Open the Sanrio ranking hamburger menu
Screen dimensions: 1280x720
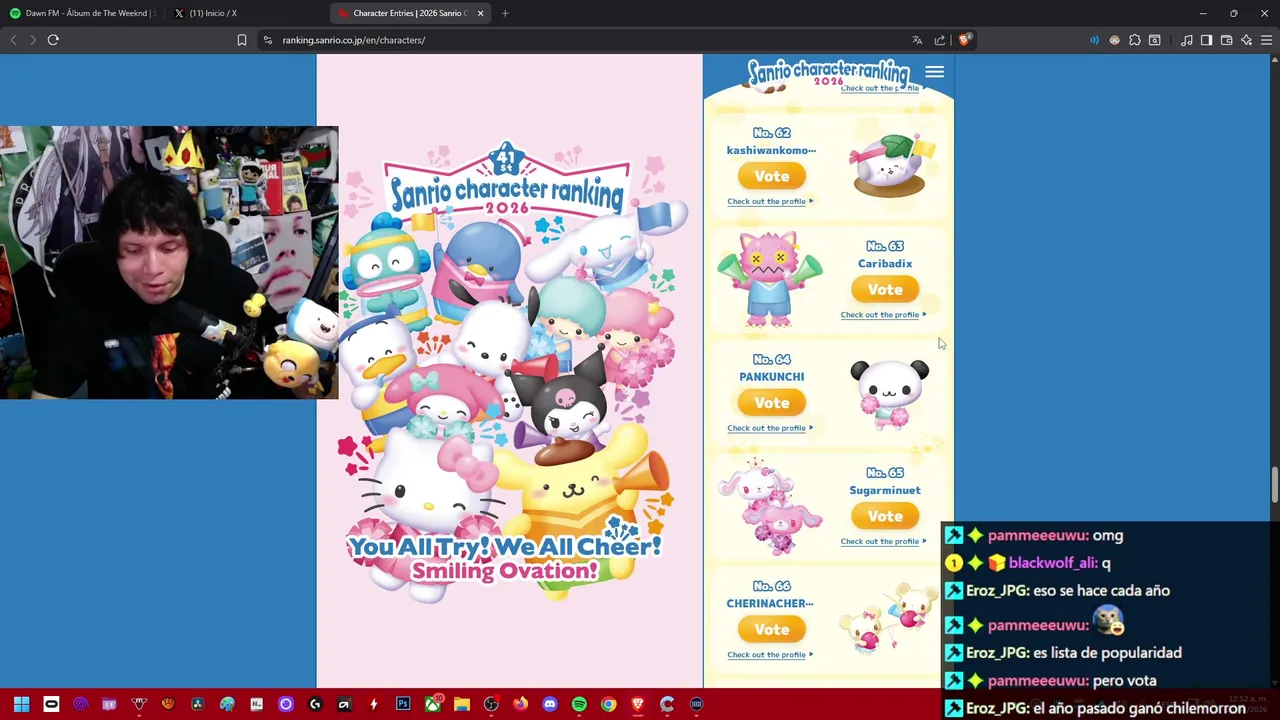pyautogui.click(x=934, y=72)
